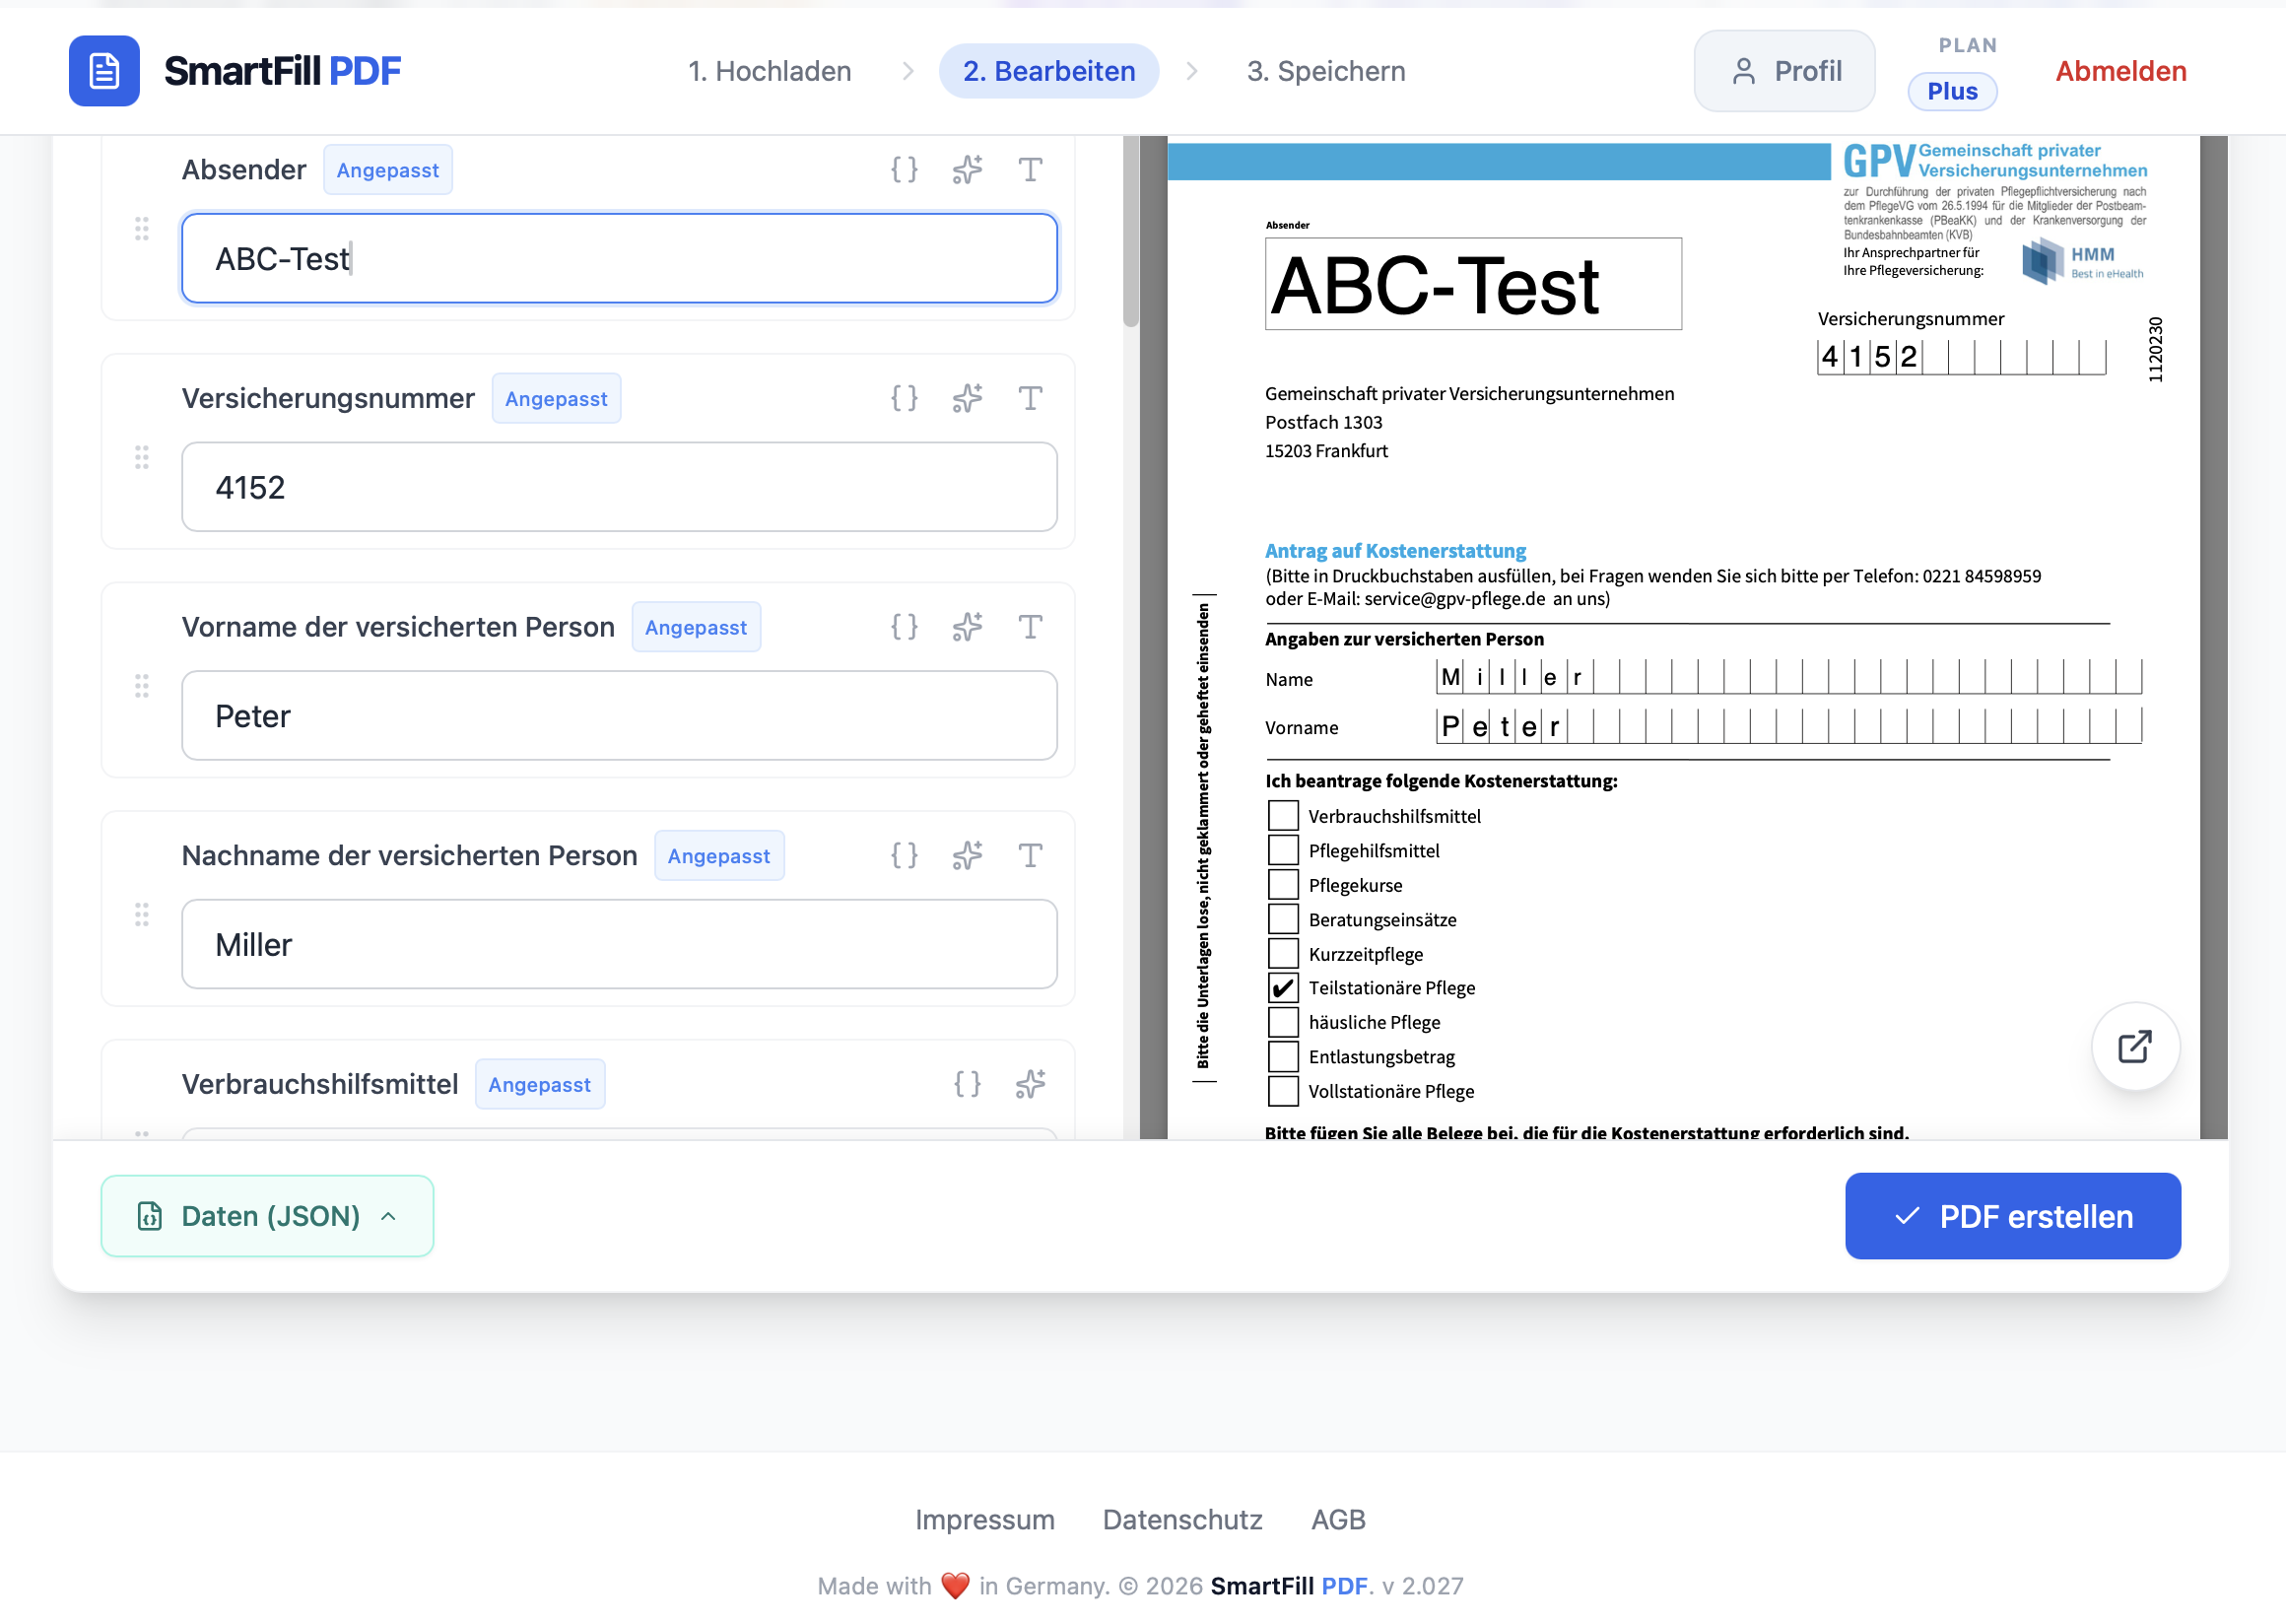Image resolution: width=2286 pixels, height=1624 pixels.
Task: Open the Profil page
Action: pos(1784,71)
